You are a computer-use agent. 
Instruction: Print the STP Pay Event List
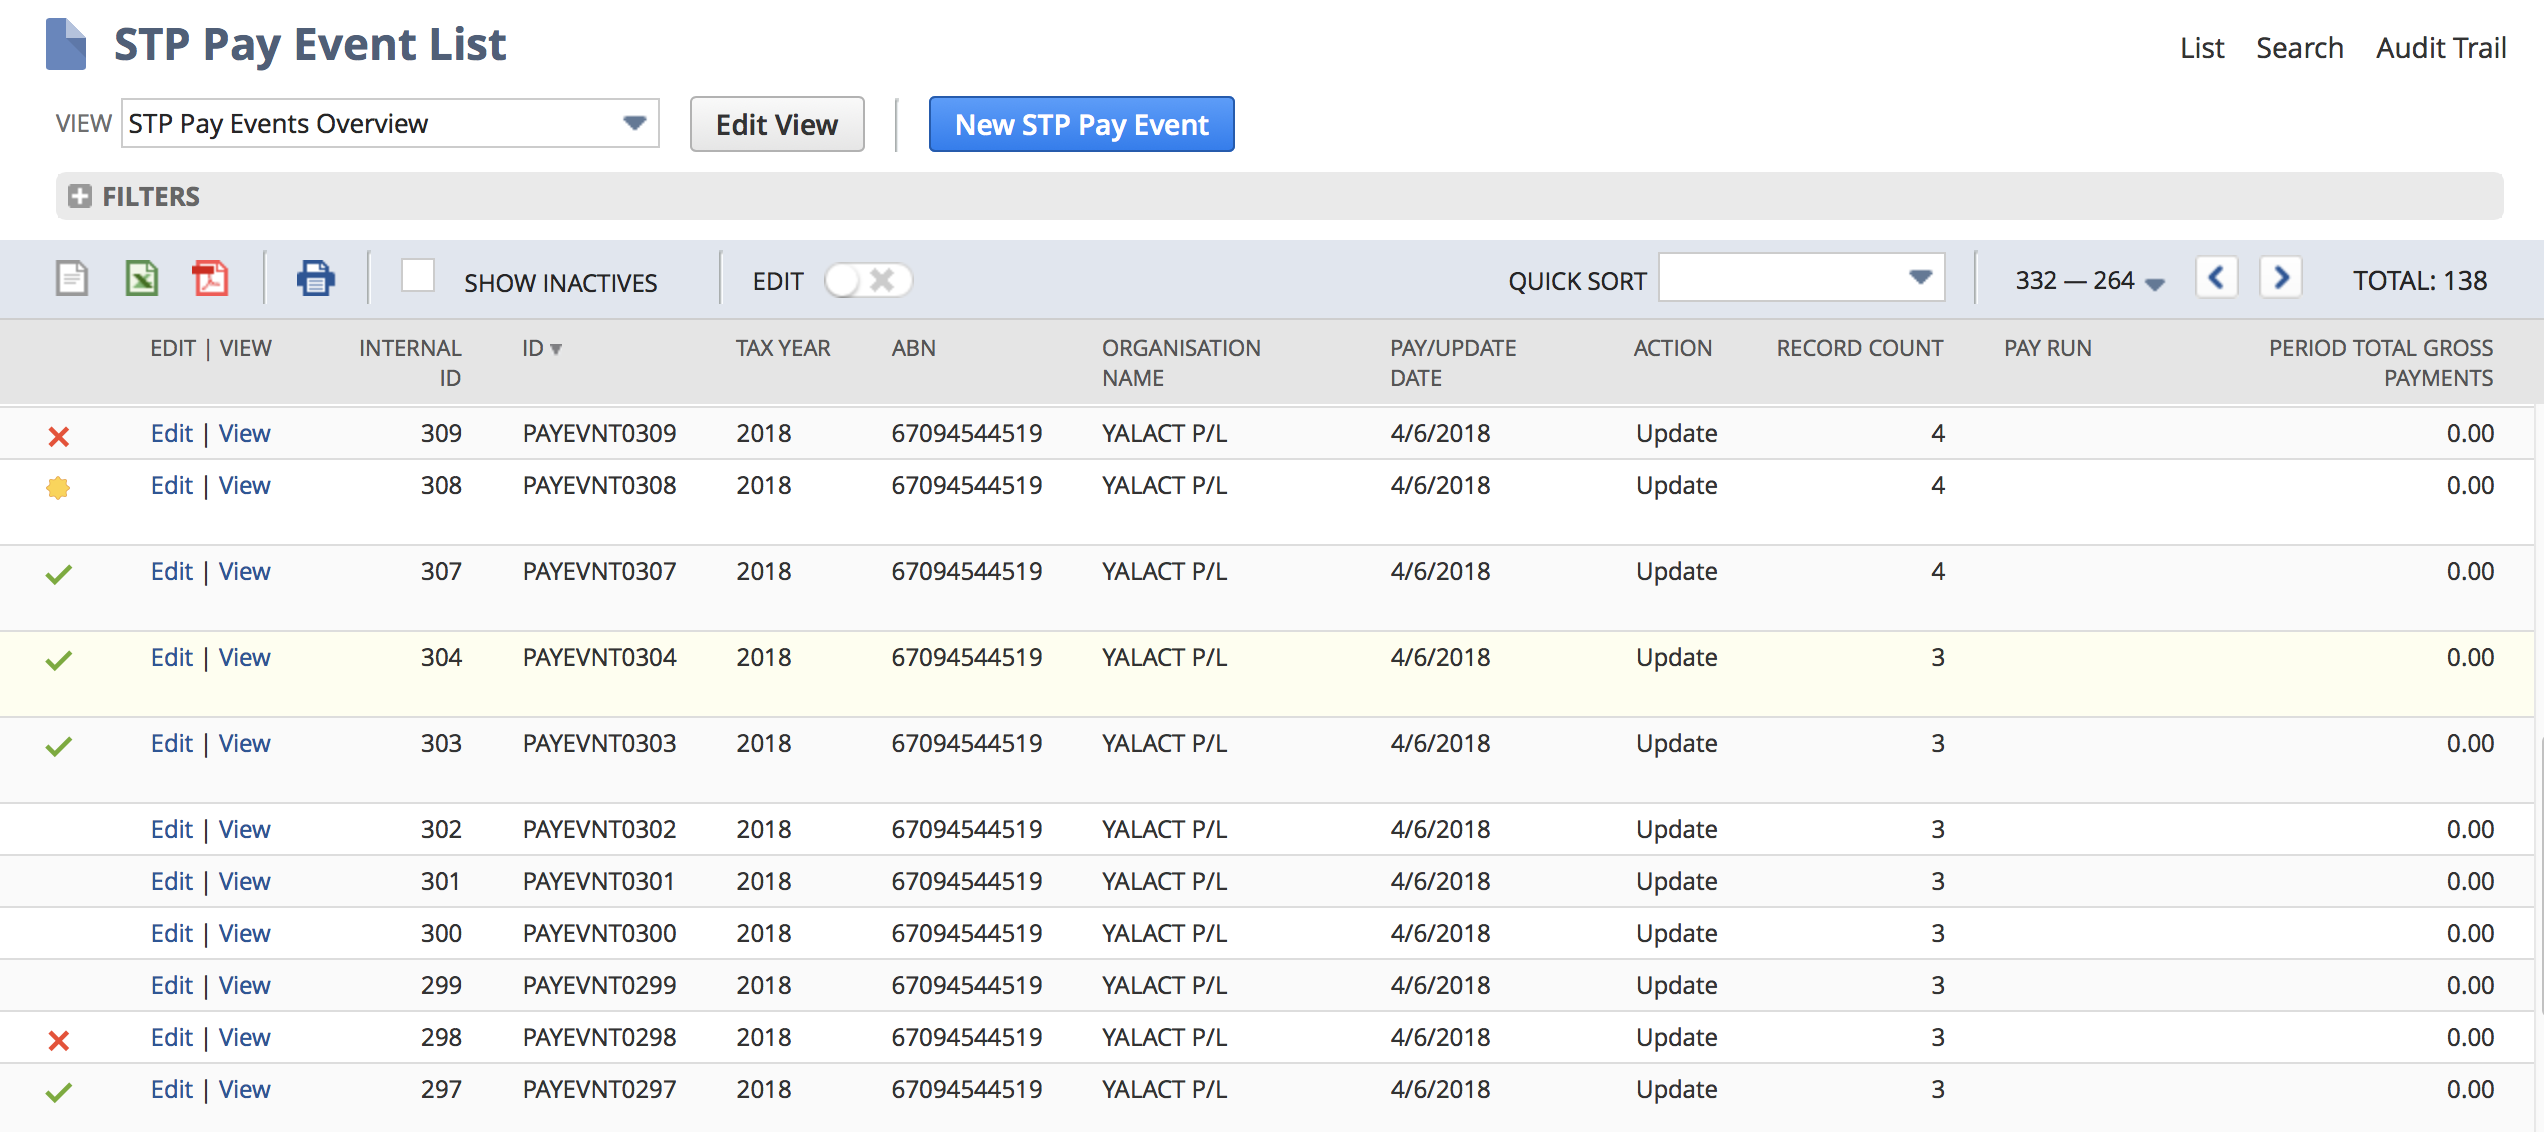coord(316,278)
